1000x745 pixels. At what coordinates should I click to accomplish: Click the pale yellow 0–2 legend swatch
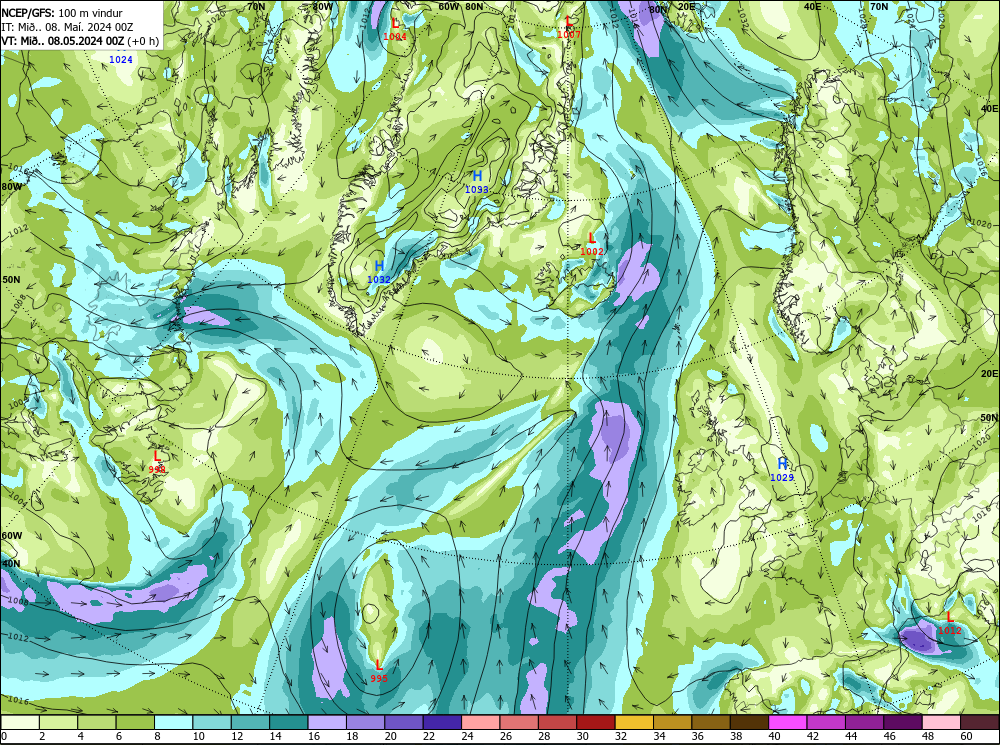click(20, 722)
